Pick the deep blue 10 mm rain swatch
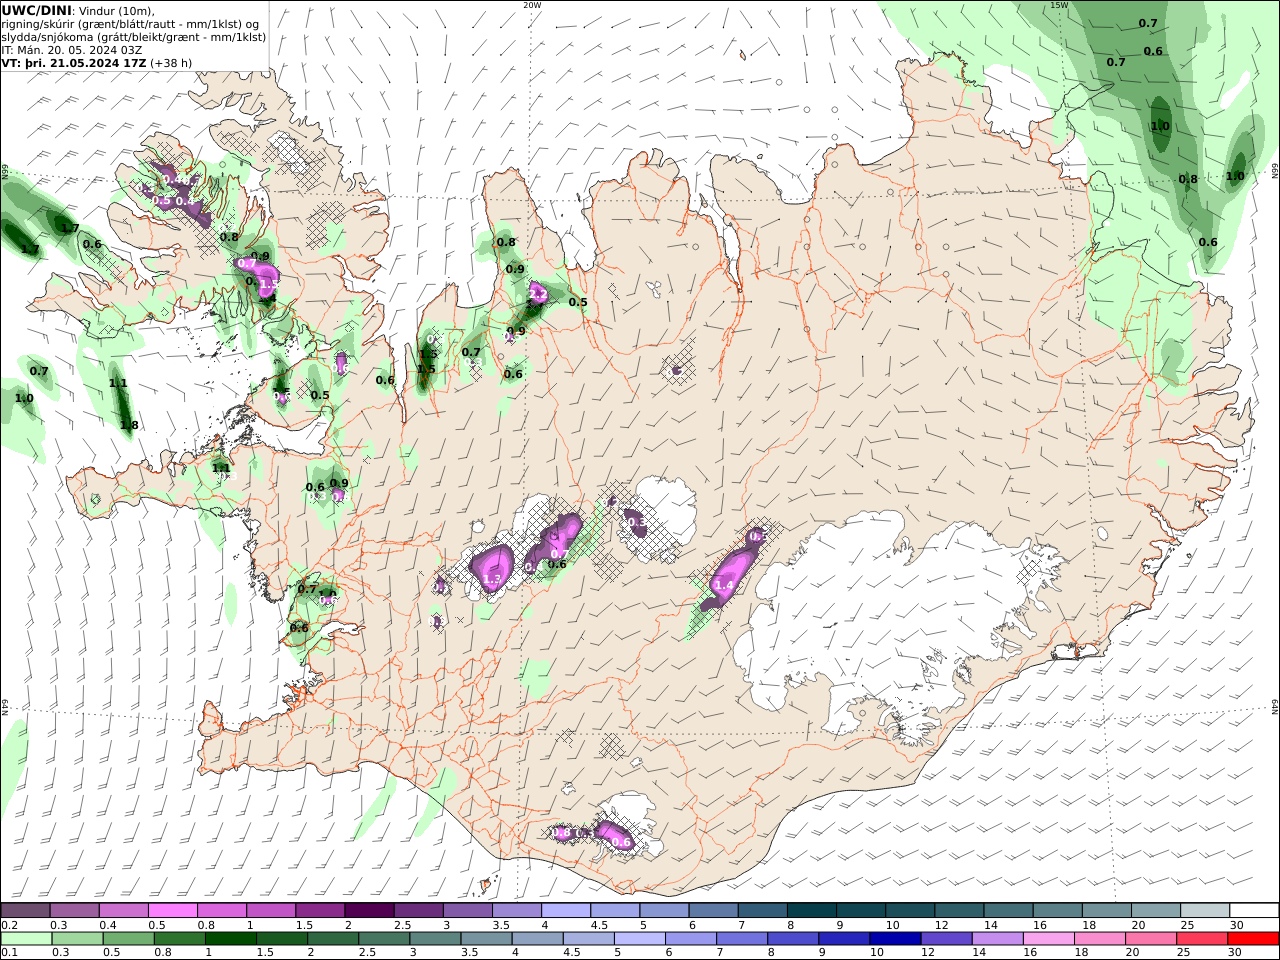The width and height of the screenshot is (1280, 960). point(895,938)
